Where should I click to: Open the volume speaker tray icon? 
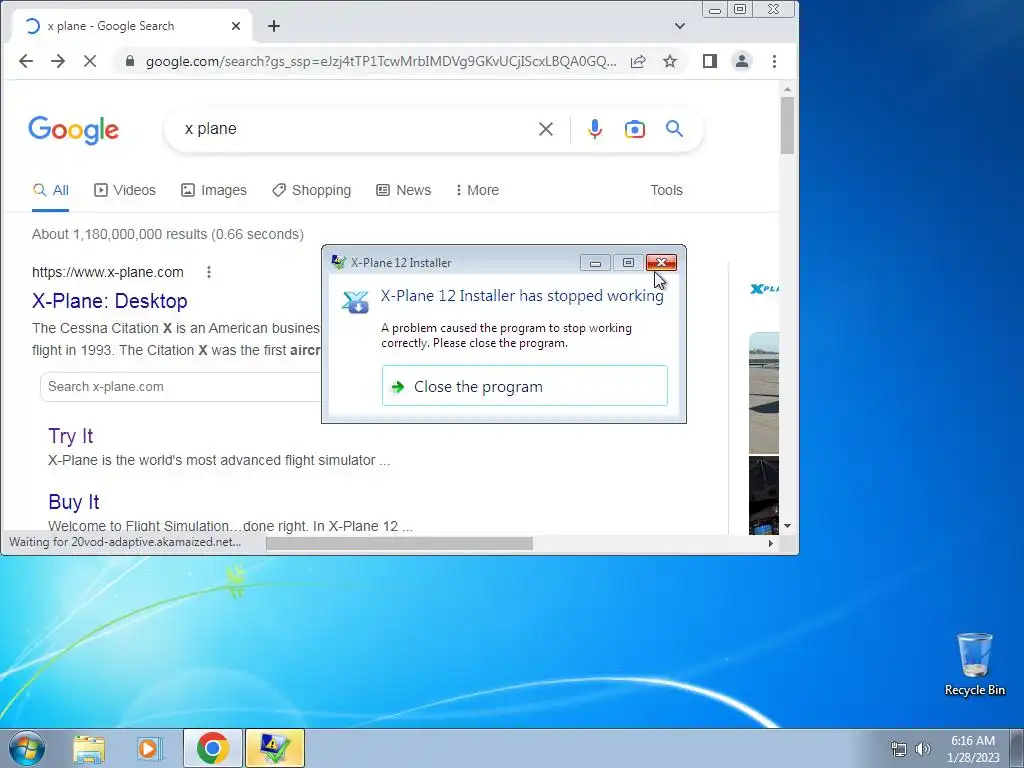click(923, 749)
